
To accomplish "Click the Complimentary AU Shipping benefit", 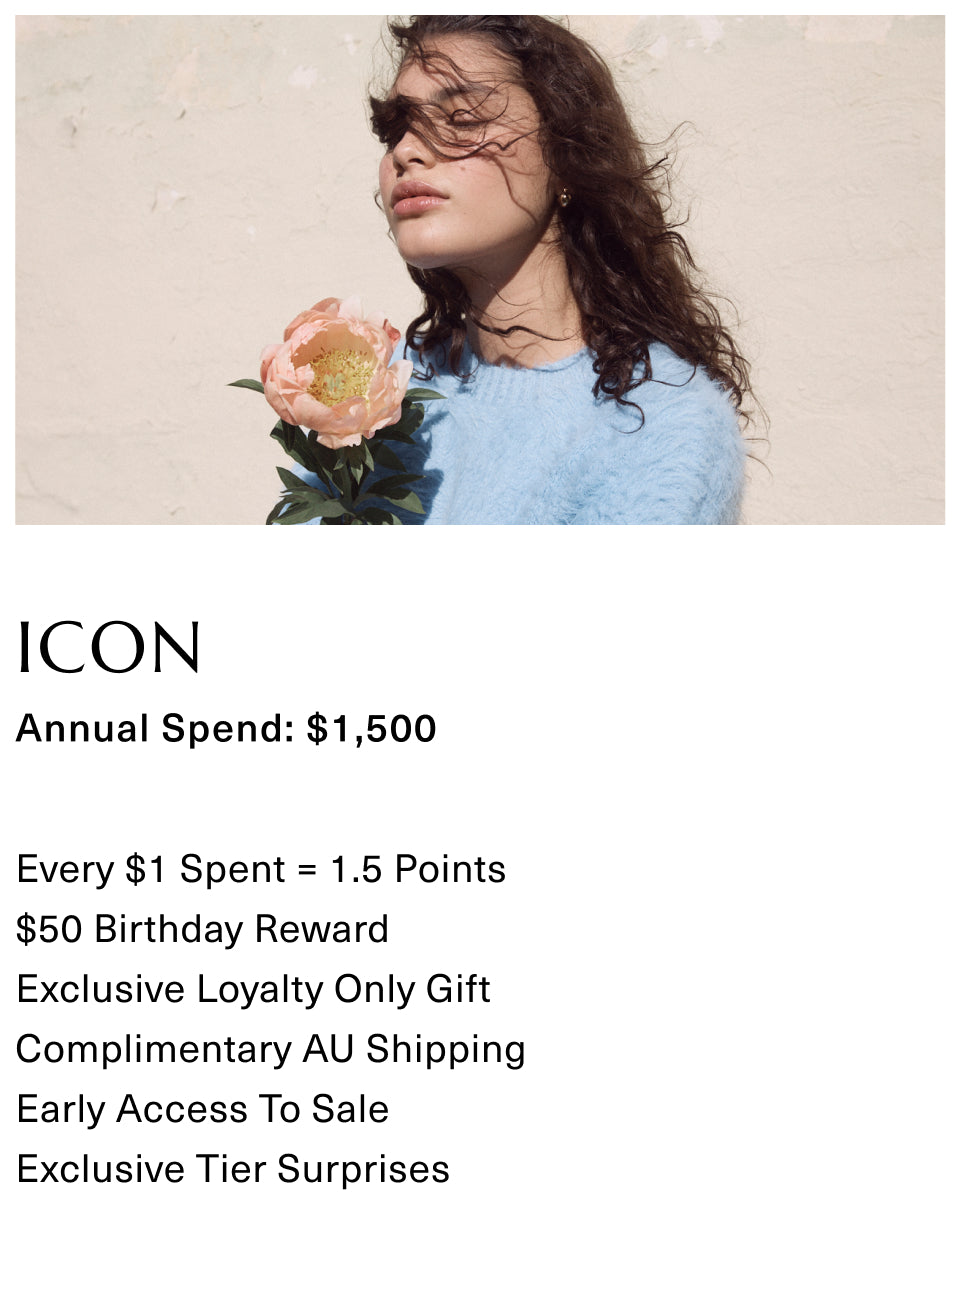I will tap(270, 1049).
